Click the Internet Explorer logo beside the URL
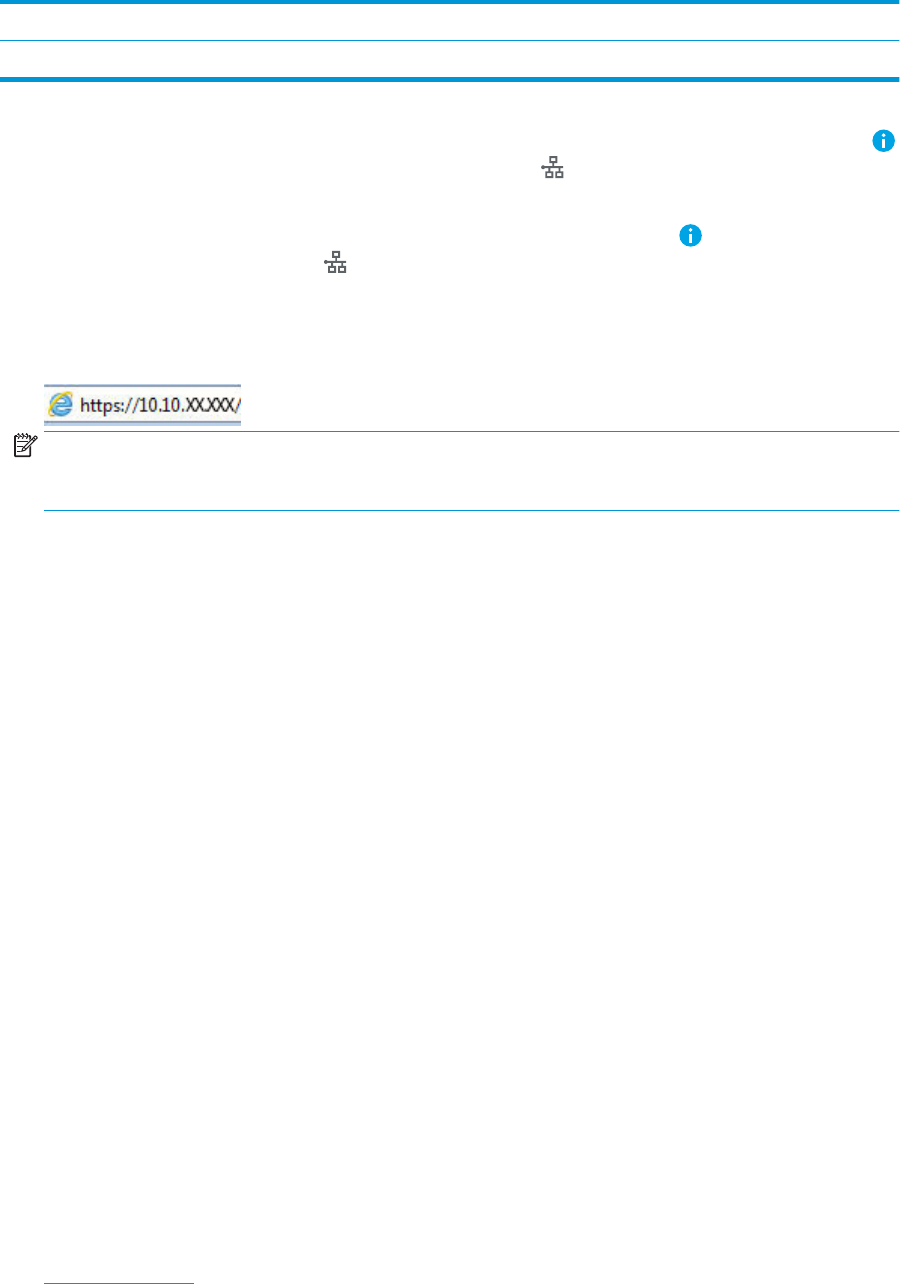This screenshot has height=1284, width=900. (61, 405)
